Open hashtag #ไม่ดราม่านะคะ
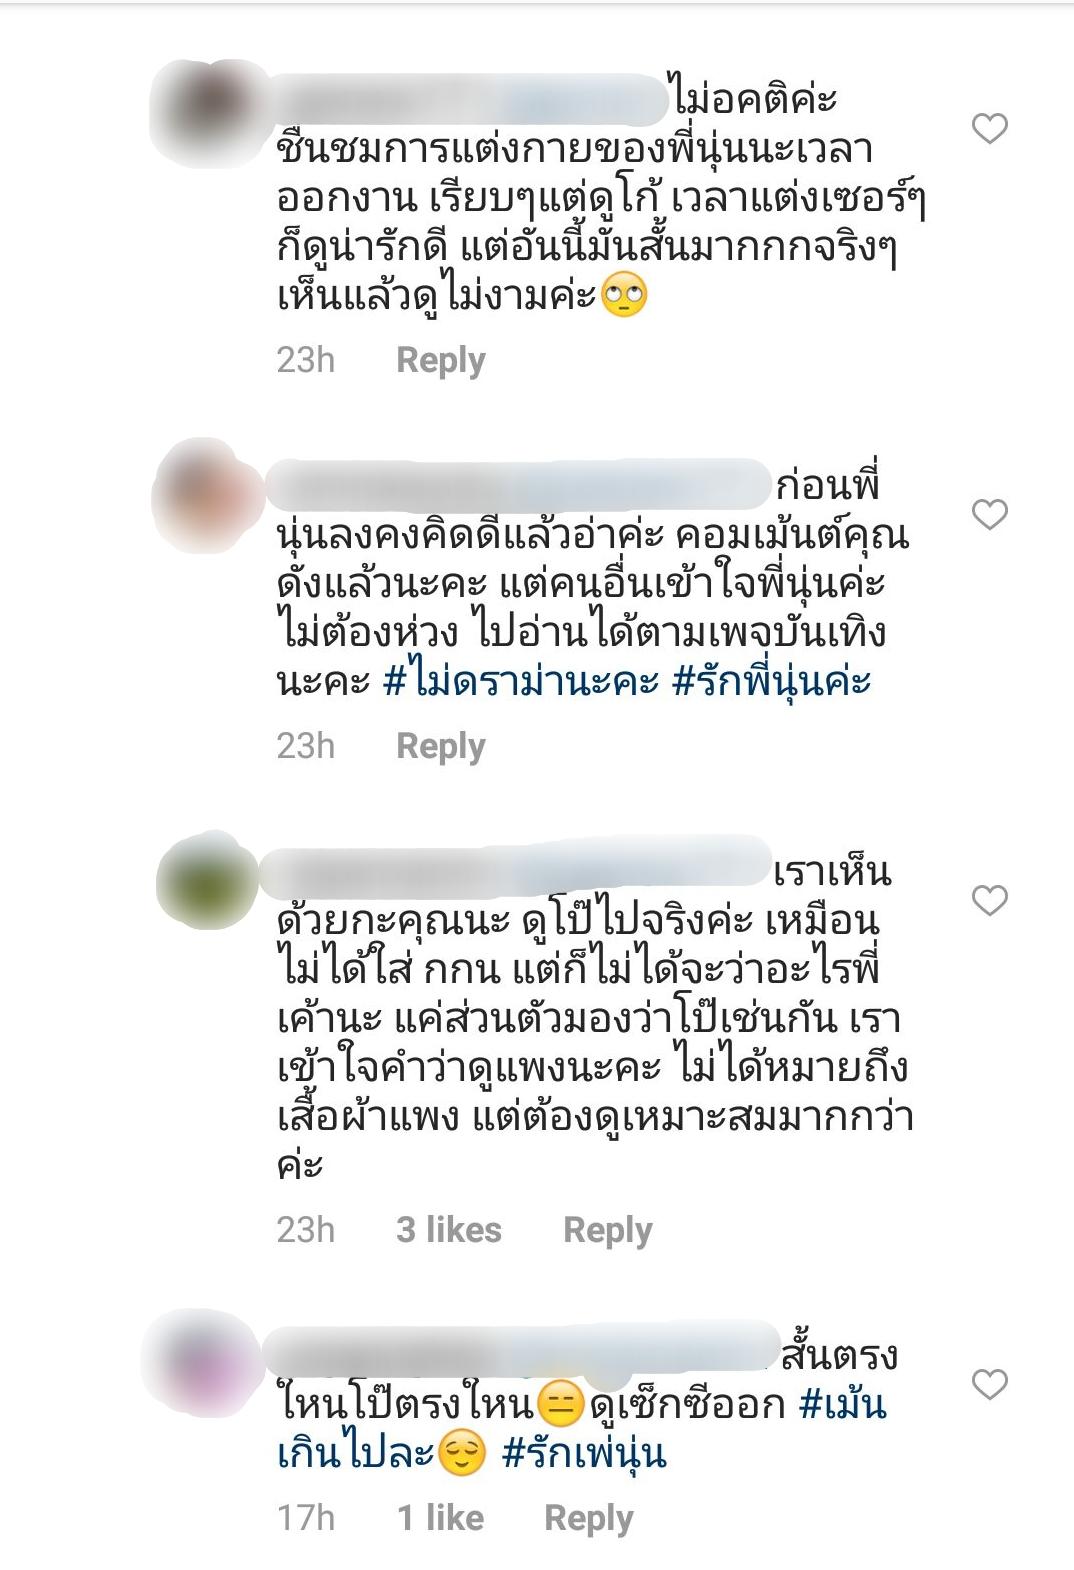 521,681
